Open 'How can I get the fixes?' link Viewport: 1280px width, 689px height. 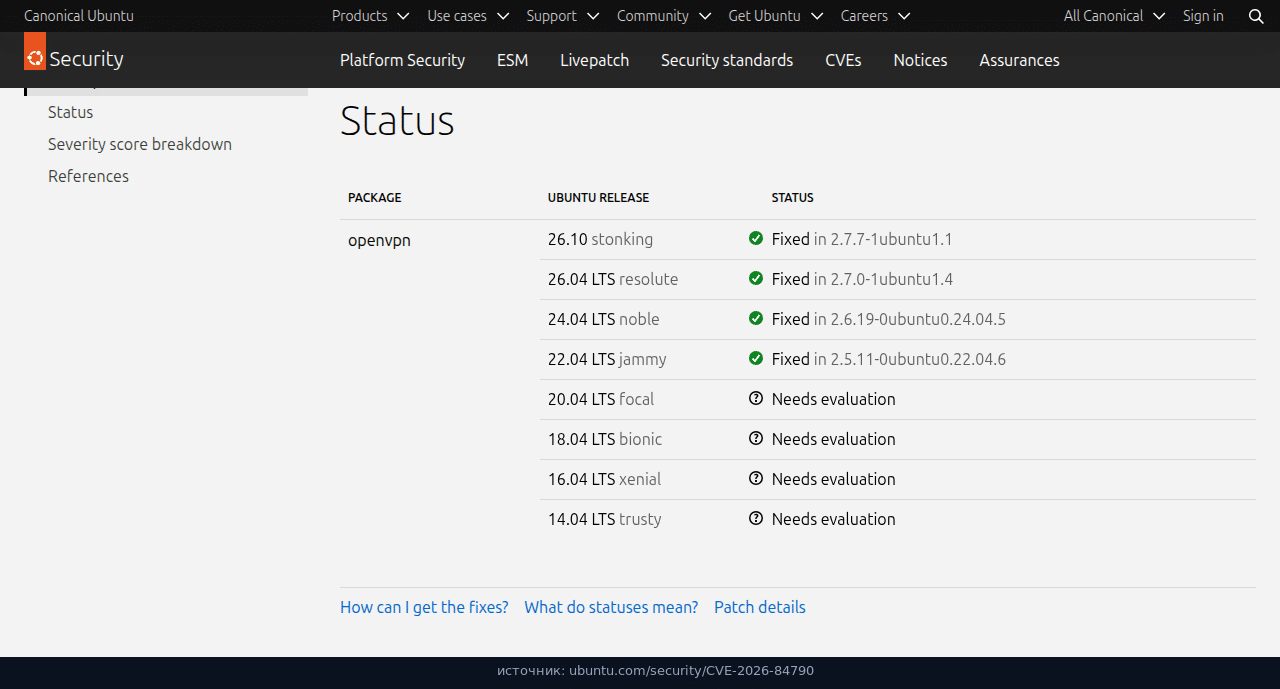(x=424, y=607)
